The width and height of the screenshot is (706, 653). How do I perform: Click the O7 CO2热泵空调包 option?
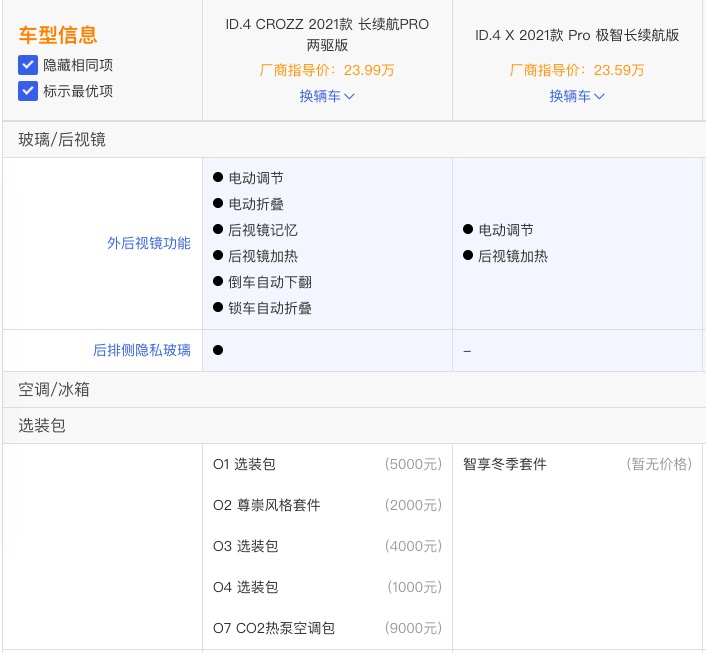tap(274, 628)
